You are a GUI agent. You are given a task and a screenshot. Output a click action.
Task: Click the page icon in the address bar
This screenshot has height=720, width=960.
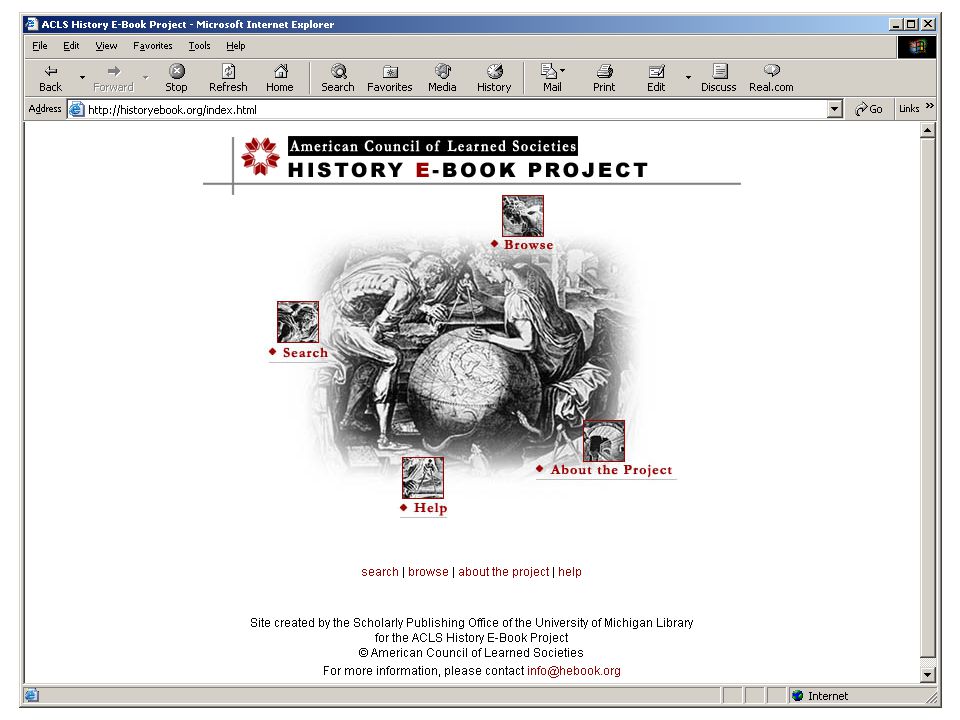click(77, 110)
